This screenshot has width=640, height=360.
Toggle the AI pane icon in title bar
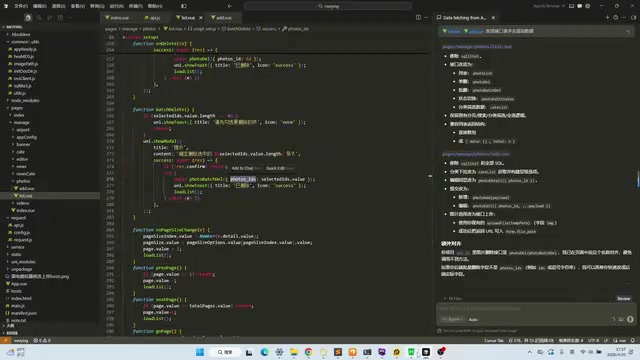click(580, 6)
